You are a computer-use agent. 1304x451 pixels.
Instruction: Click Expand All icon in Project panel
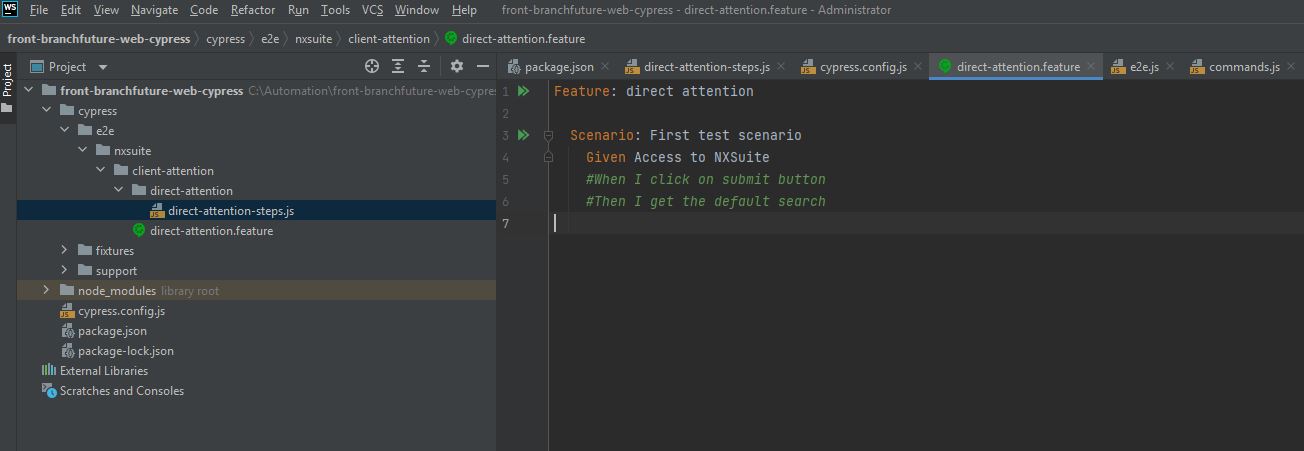(398, 66)
